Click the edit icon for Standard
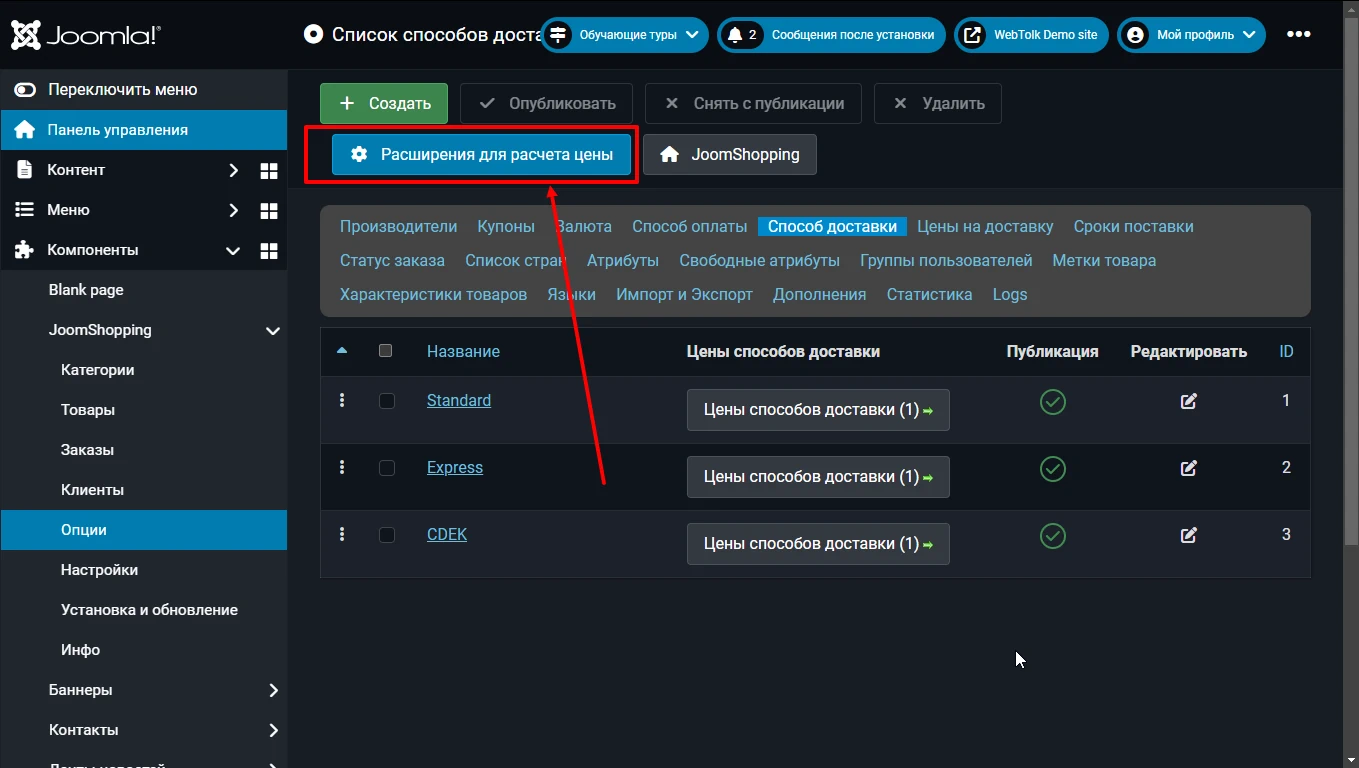 (x=1189, y=401)
